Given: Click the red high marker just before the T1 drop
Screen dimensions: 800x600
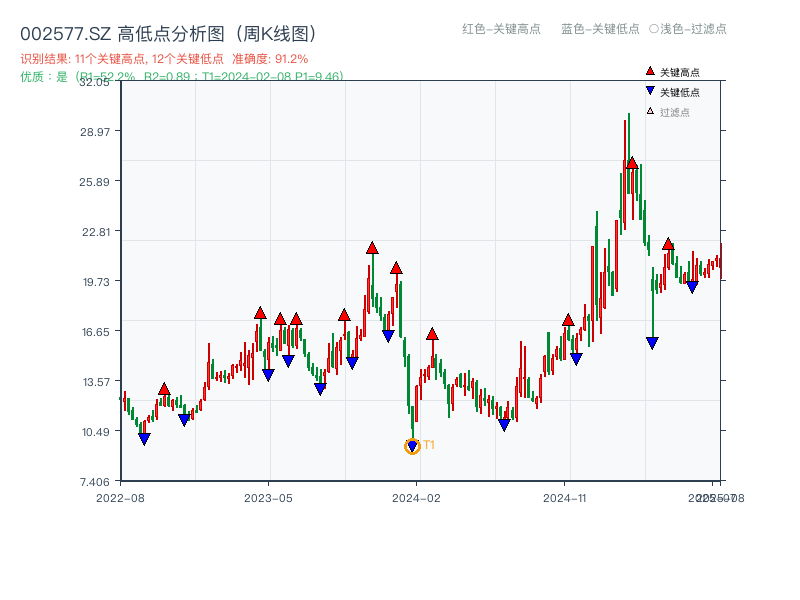Looking at the screenshot, I should pyautogui.click(x=396, y=268).
